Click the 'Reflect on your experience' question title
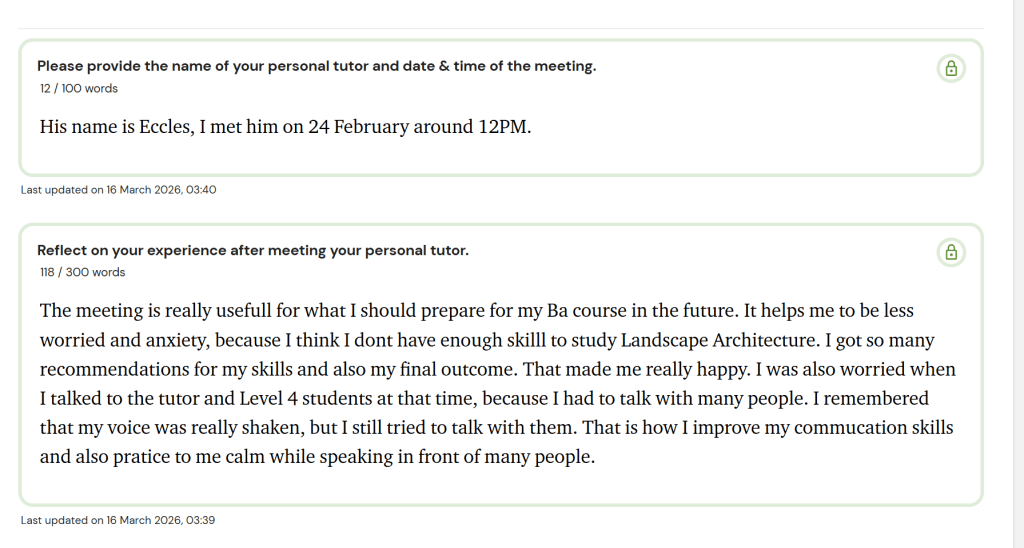Image resolution: width=1024 pixels, height=548 pixels. pyautogui.click(x=252, y=250)
